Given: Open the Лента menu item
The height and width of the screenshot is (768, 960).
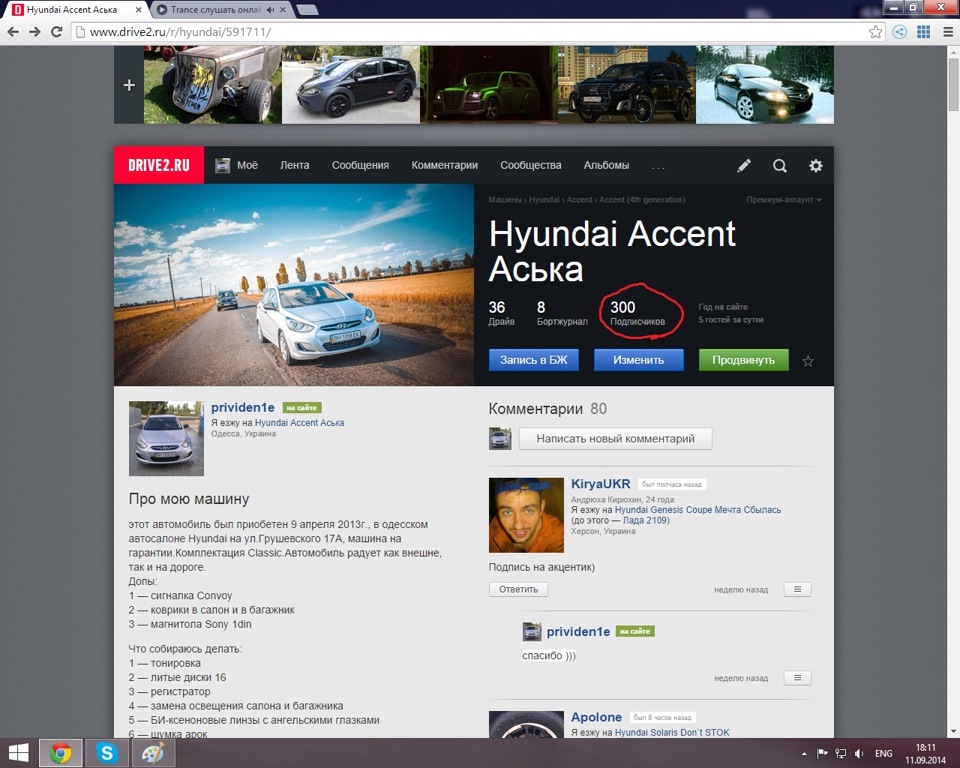Looking at the screenshot, I should (x=294, y=165).
